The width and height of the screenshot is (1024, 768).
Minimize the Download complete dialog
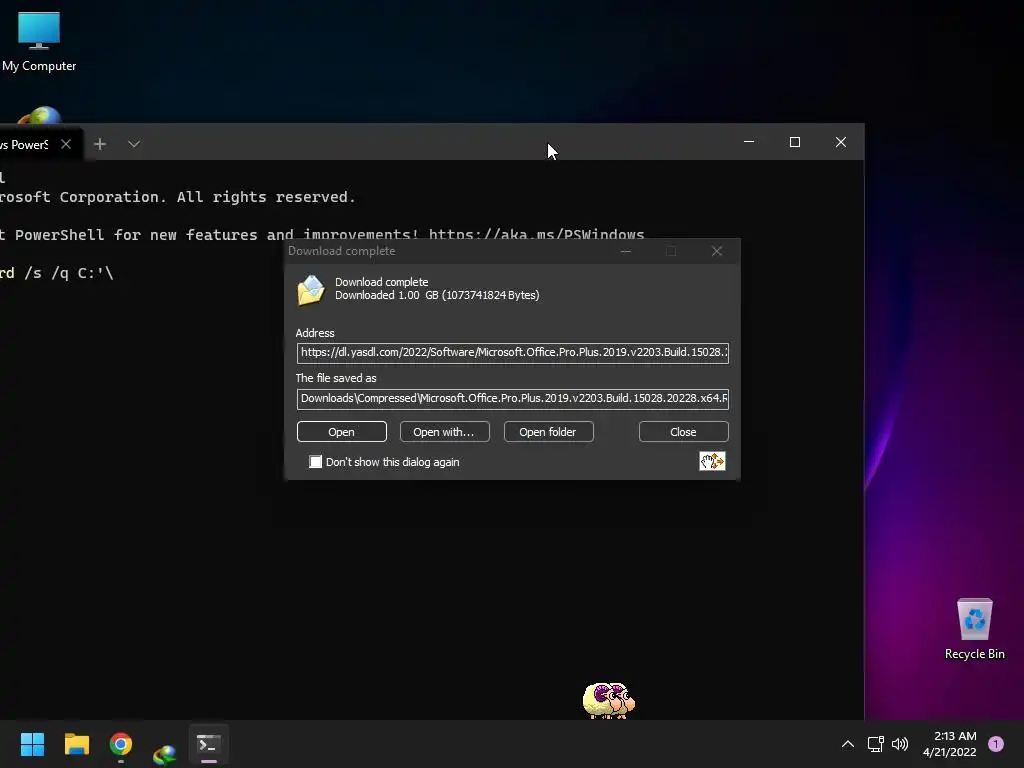[x=626, y=251]
